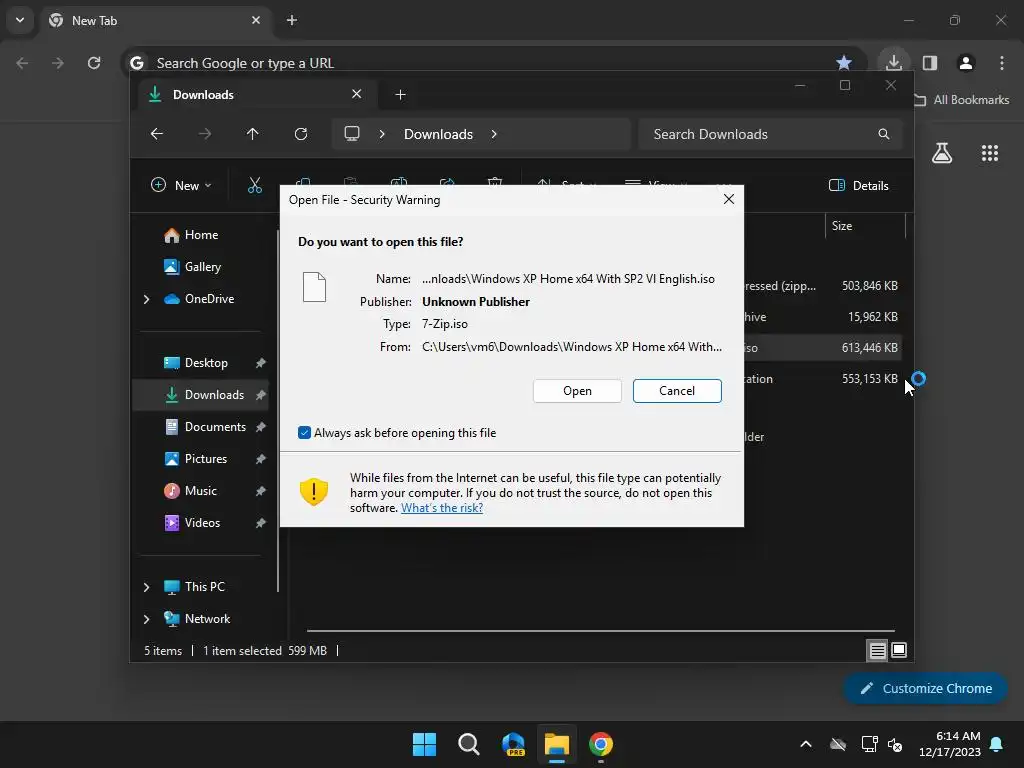Screen dimensions: 1024x768
Task: Refresh the Downloads folder view
Action: (x=300, y=134)
